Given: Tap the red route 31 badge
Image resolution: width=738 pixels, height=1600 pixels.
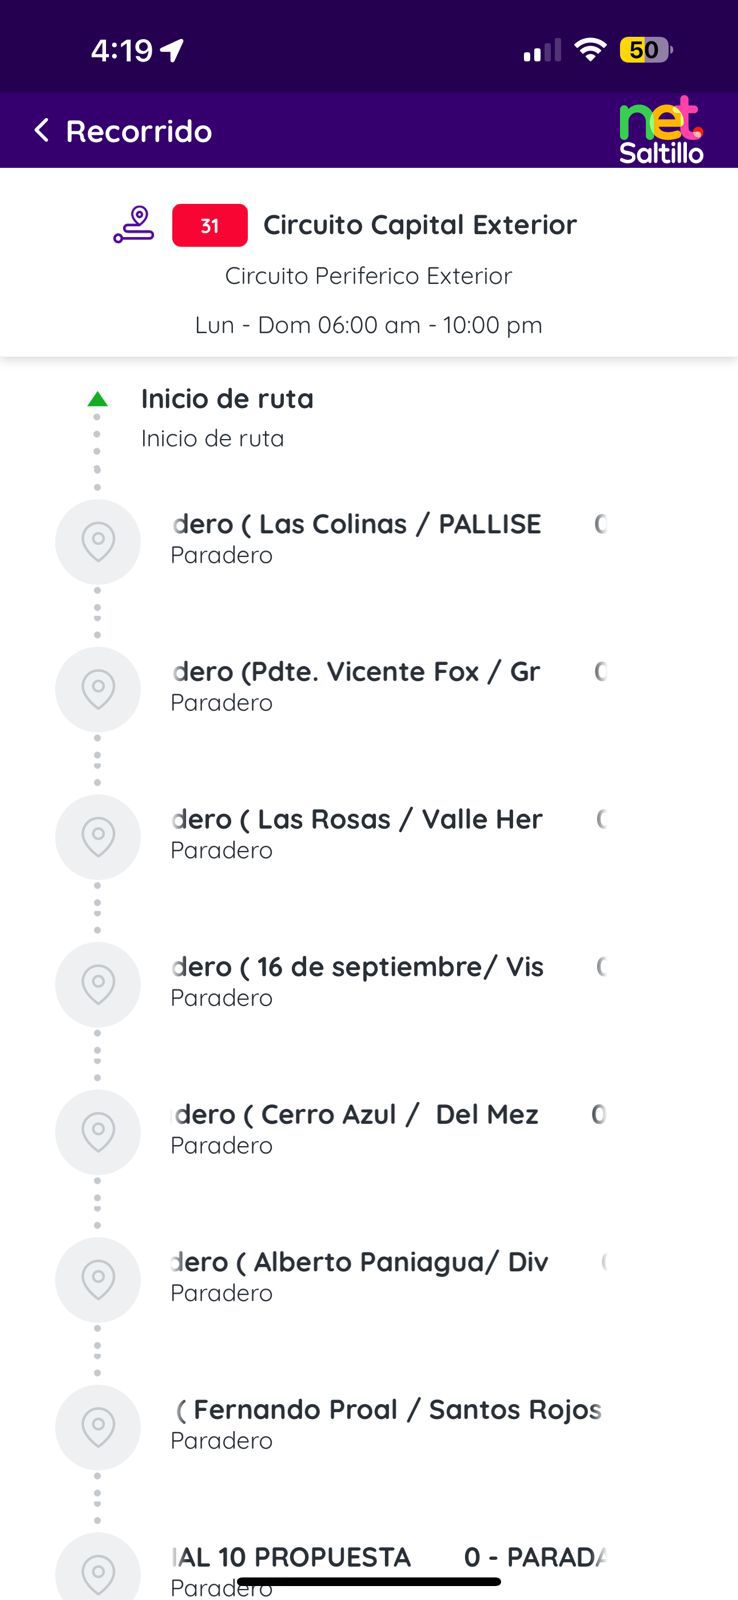Looking at the screenshot, I should pyautogui.click(x=210, y=226).
